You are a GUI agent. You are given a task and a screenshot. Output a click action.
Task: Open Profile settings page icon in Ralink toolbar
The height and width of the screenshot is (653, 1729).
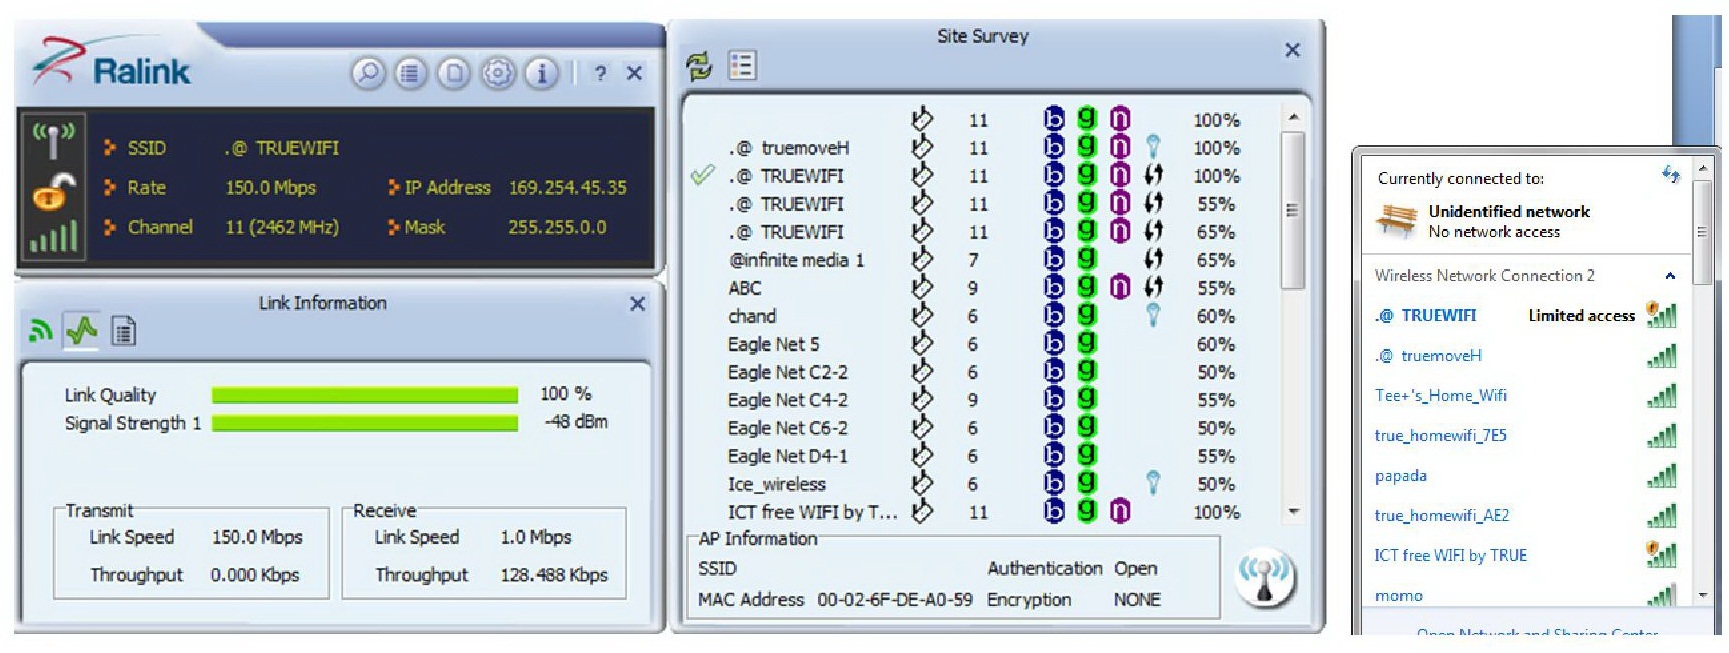454,73
